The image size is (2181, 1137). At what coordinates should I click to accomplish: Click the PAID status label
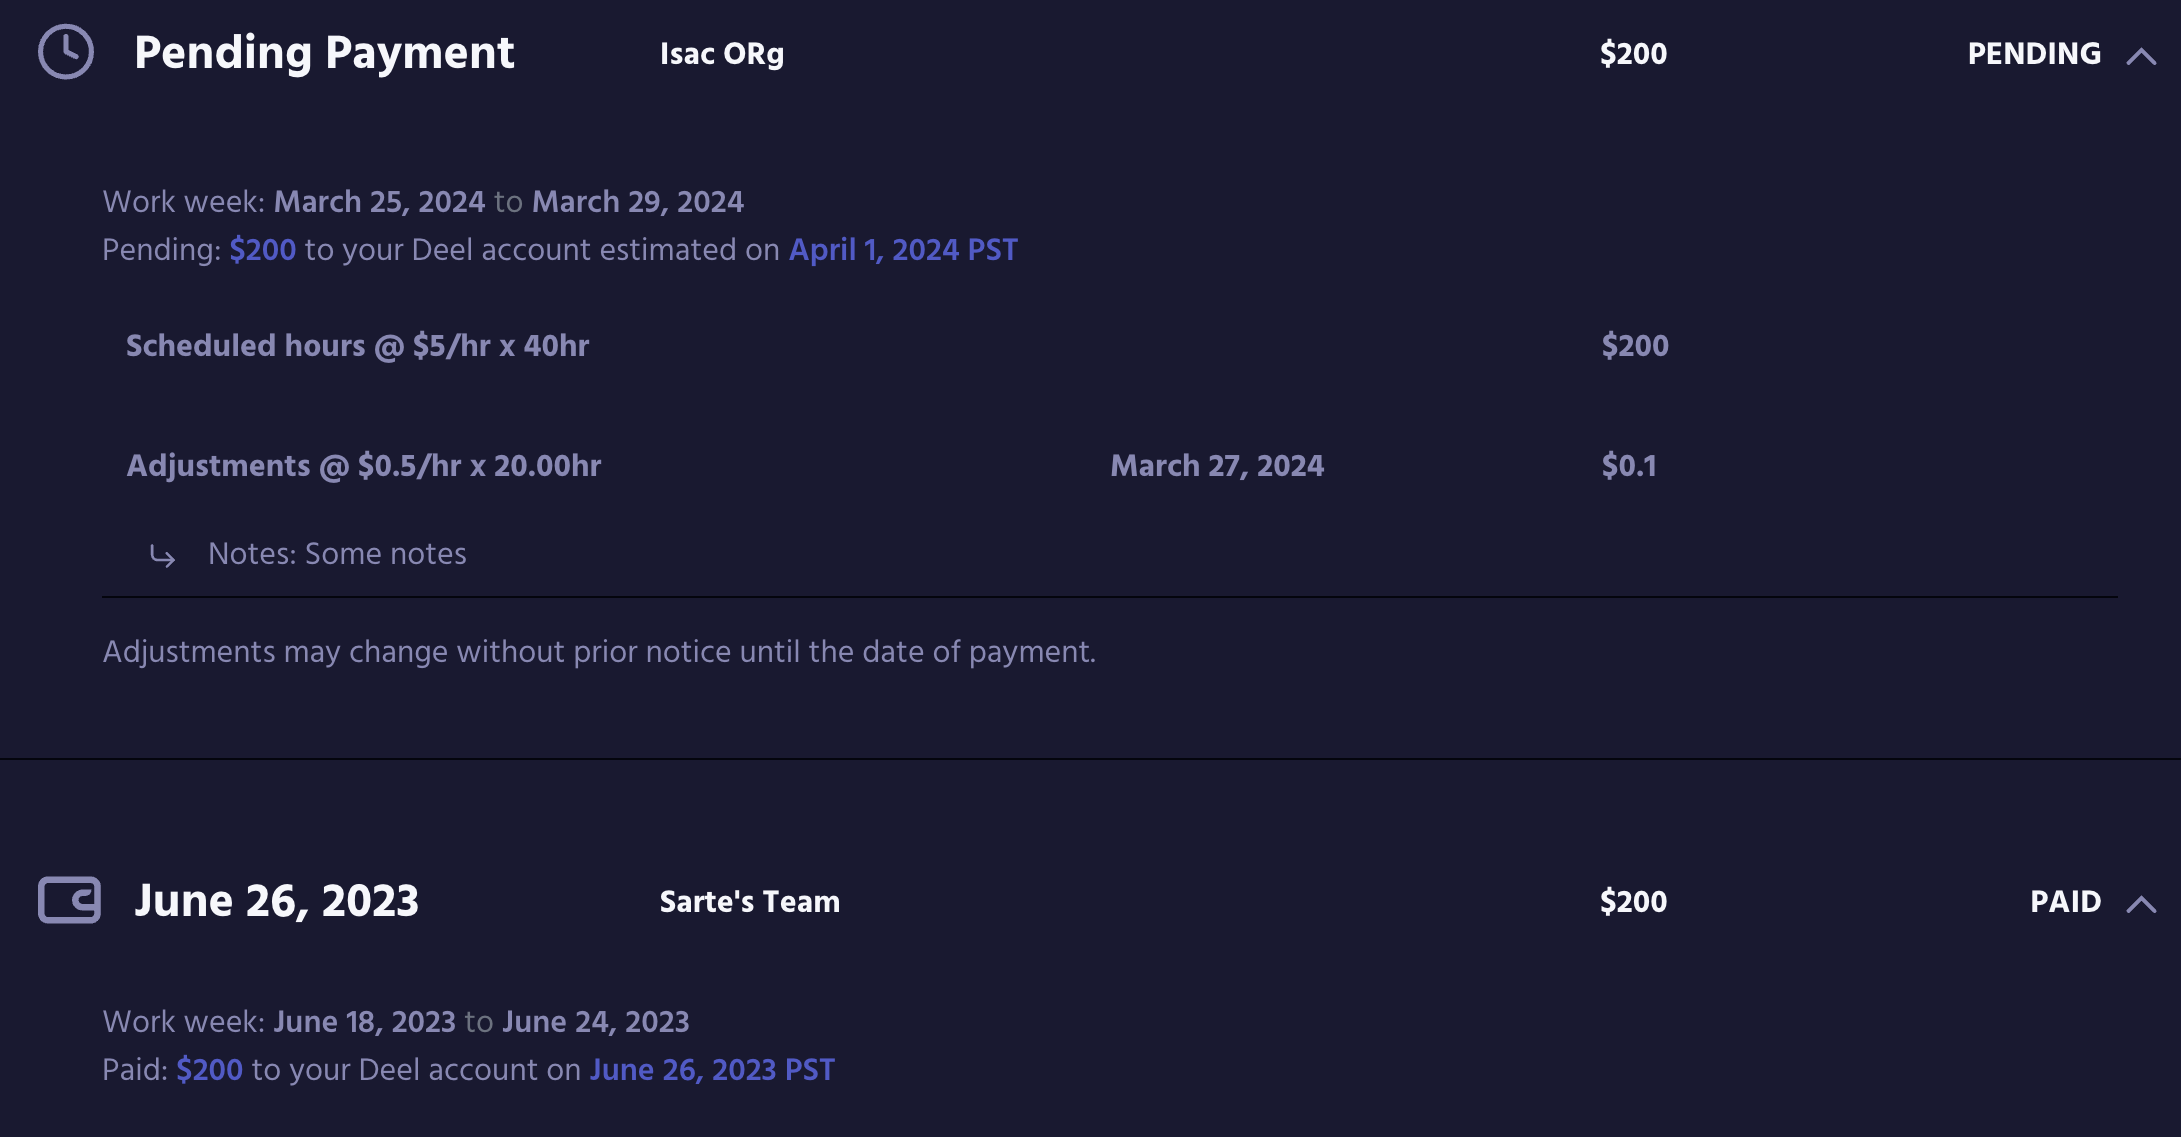click(2065, 902)
